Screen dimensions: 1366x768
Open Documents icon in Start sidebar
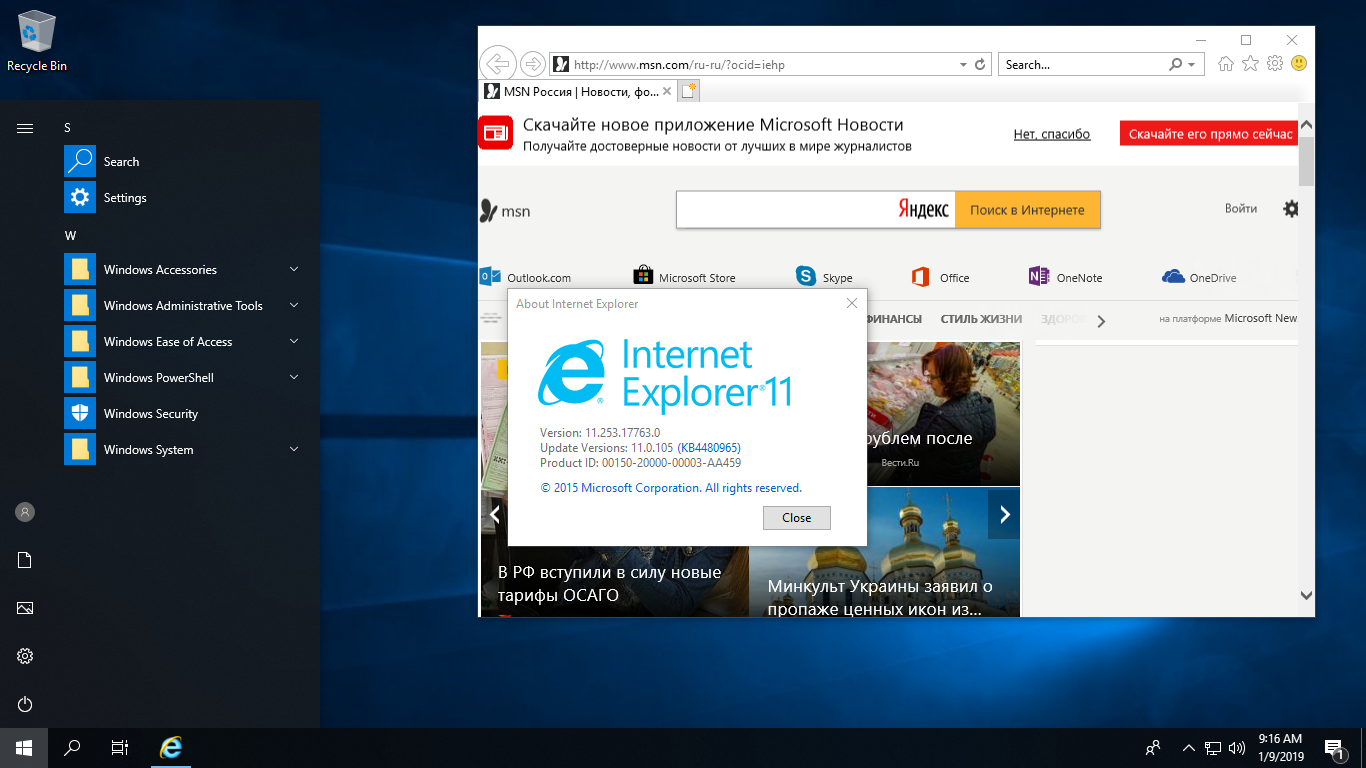click(x=25, y=560)
